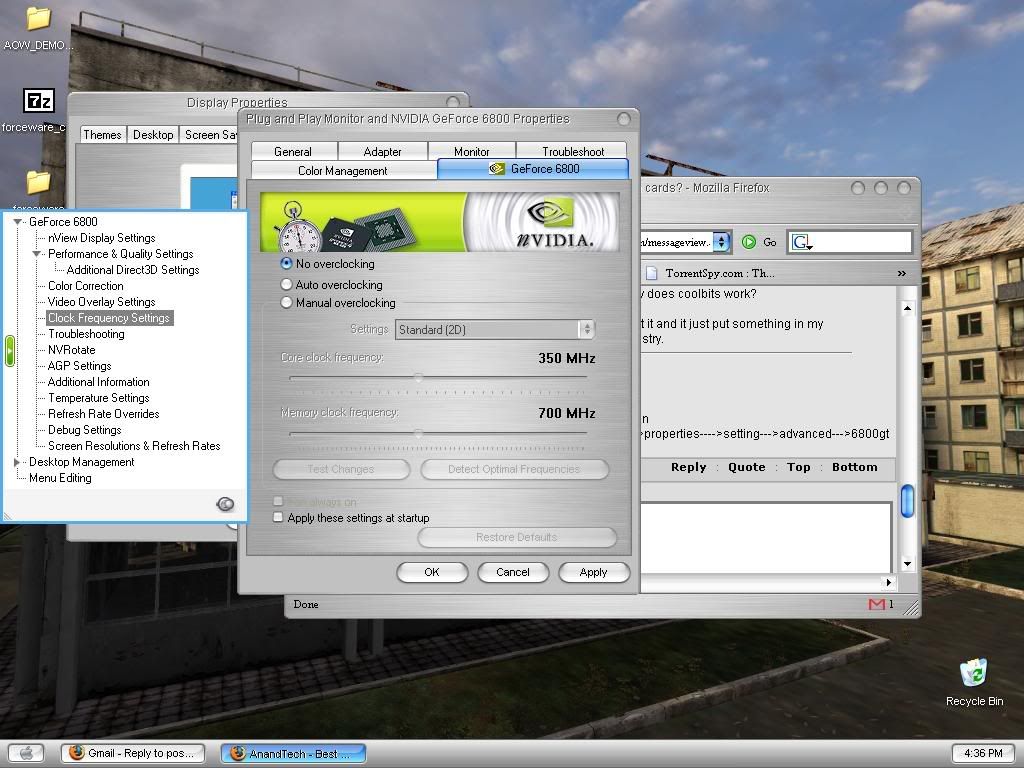Collapse Performance & Quality Settings node
This screenshot has height=768, width=1024.
[37, 254]
